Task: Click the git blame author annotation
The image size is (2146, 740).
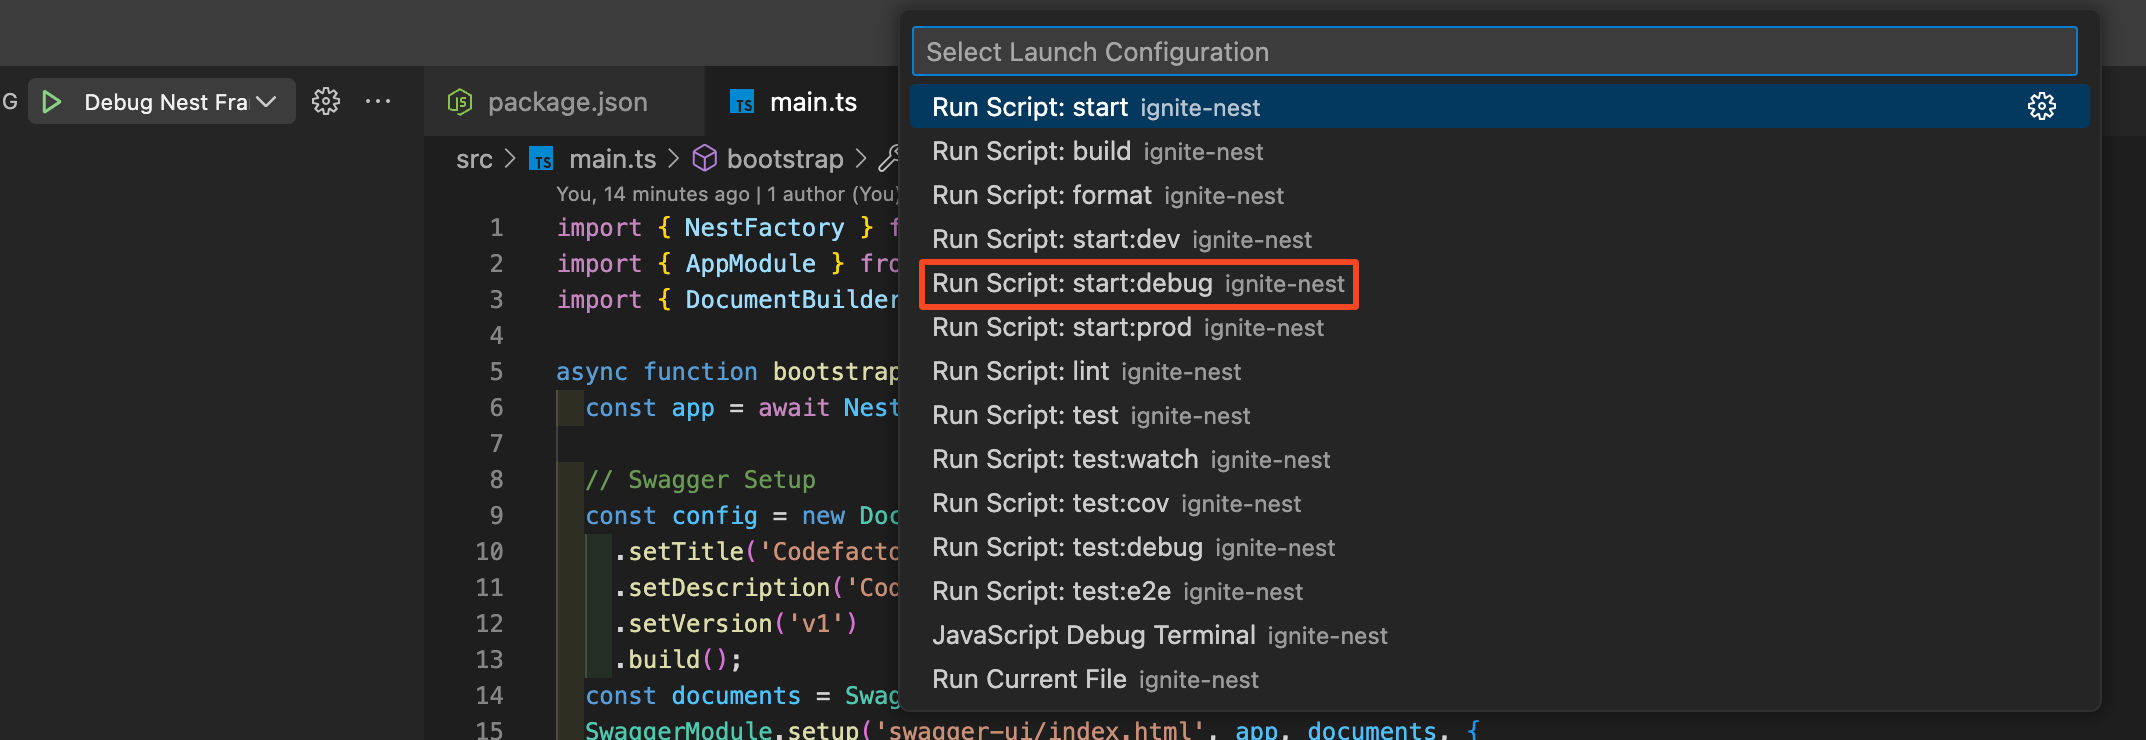Action: pos(726,194)
